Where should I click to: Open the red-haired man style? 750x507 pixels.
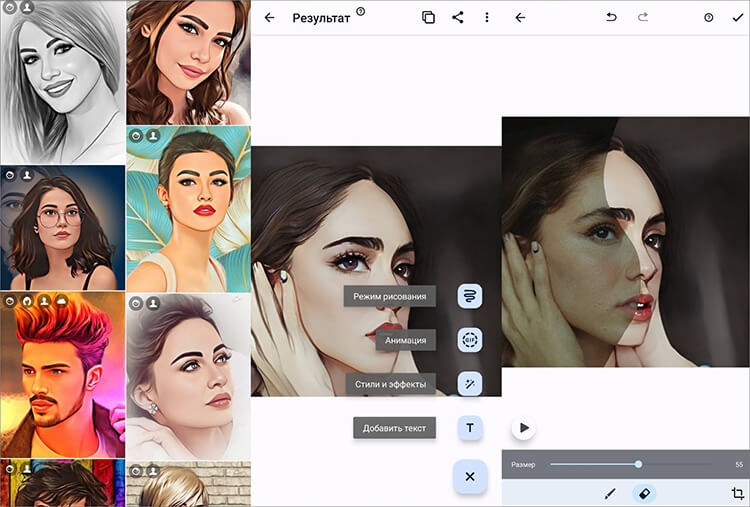63,375
